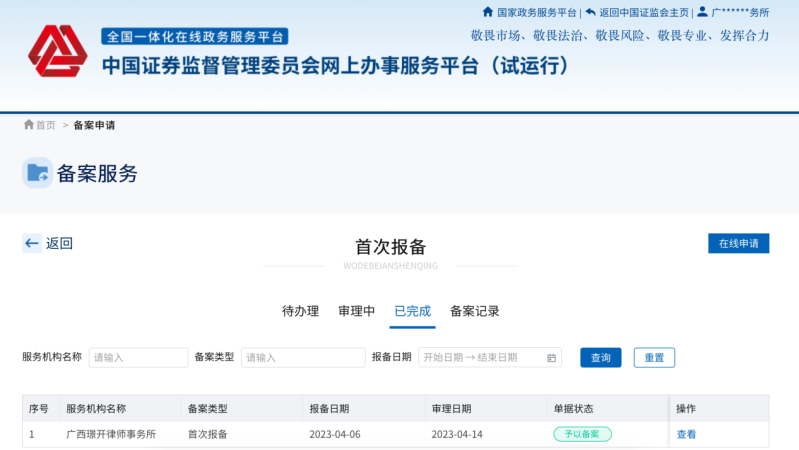Click the 查询 search button
Image resolution: width=799 pixels, height=450 pixels.
601,358
